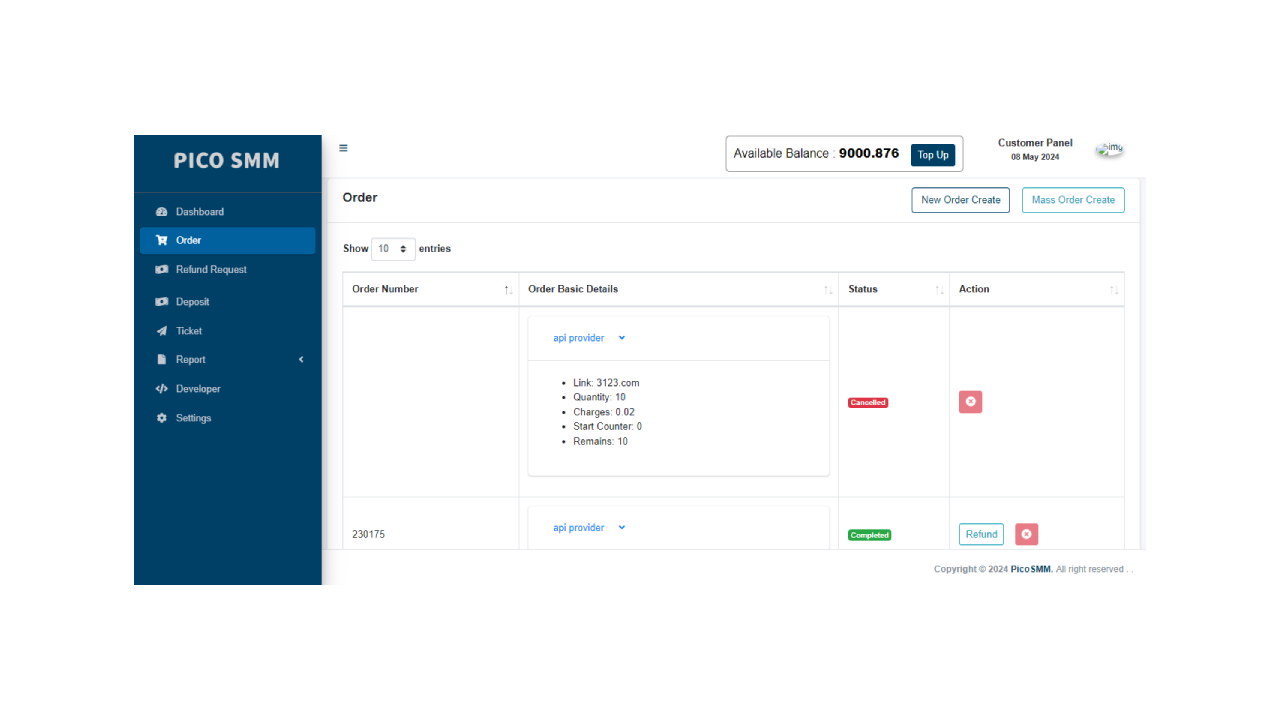
Task: Open the entries count dropdown
Action: coord(392,248)
